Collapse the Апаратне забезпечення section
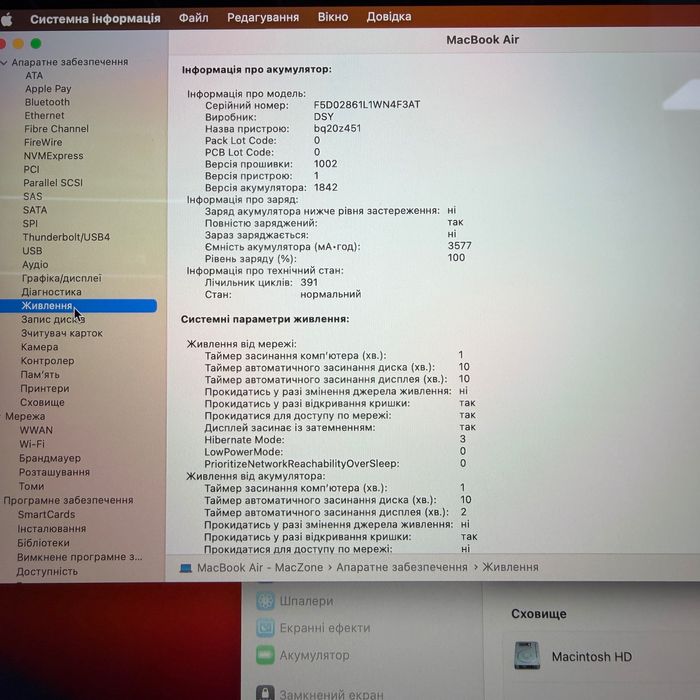Screen dimensions: 700x700 coord(4,62)
